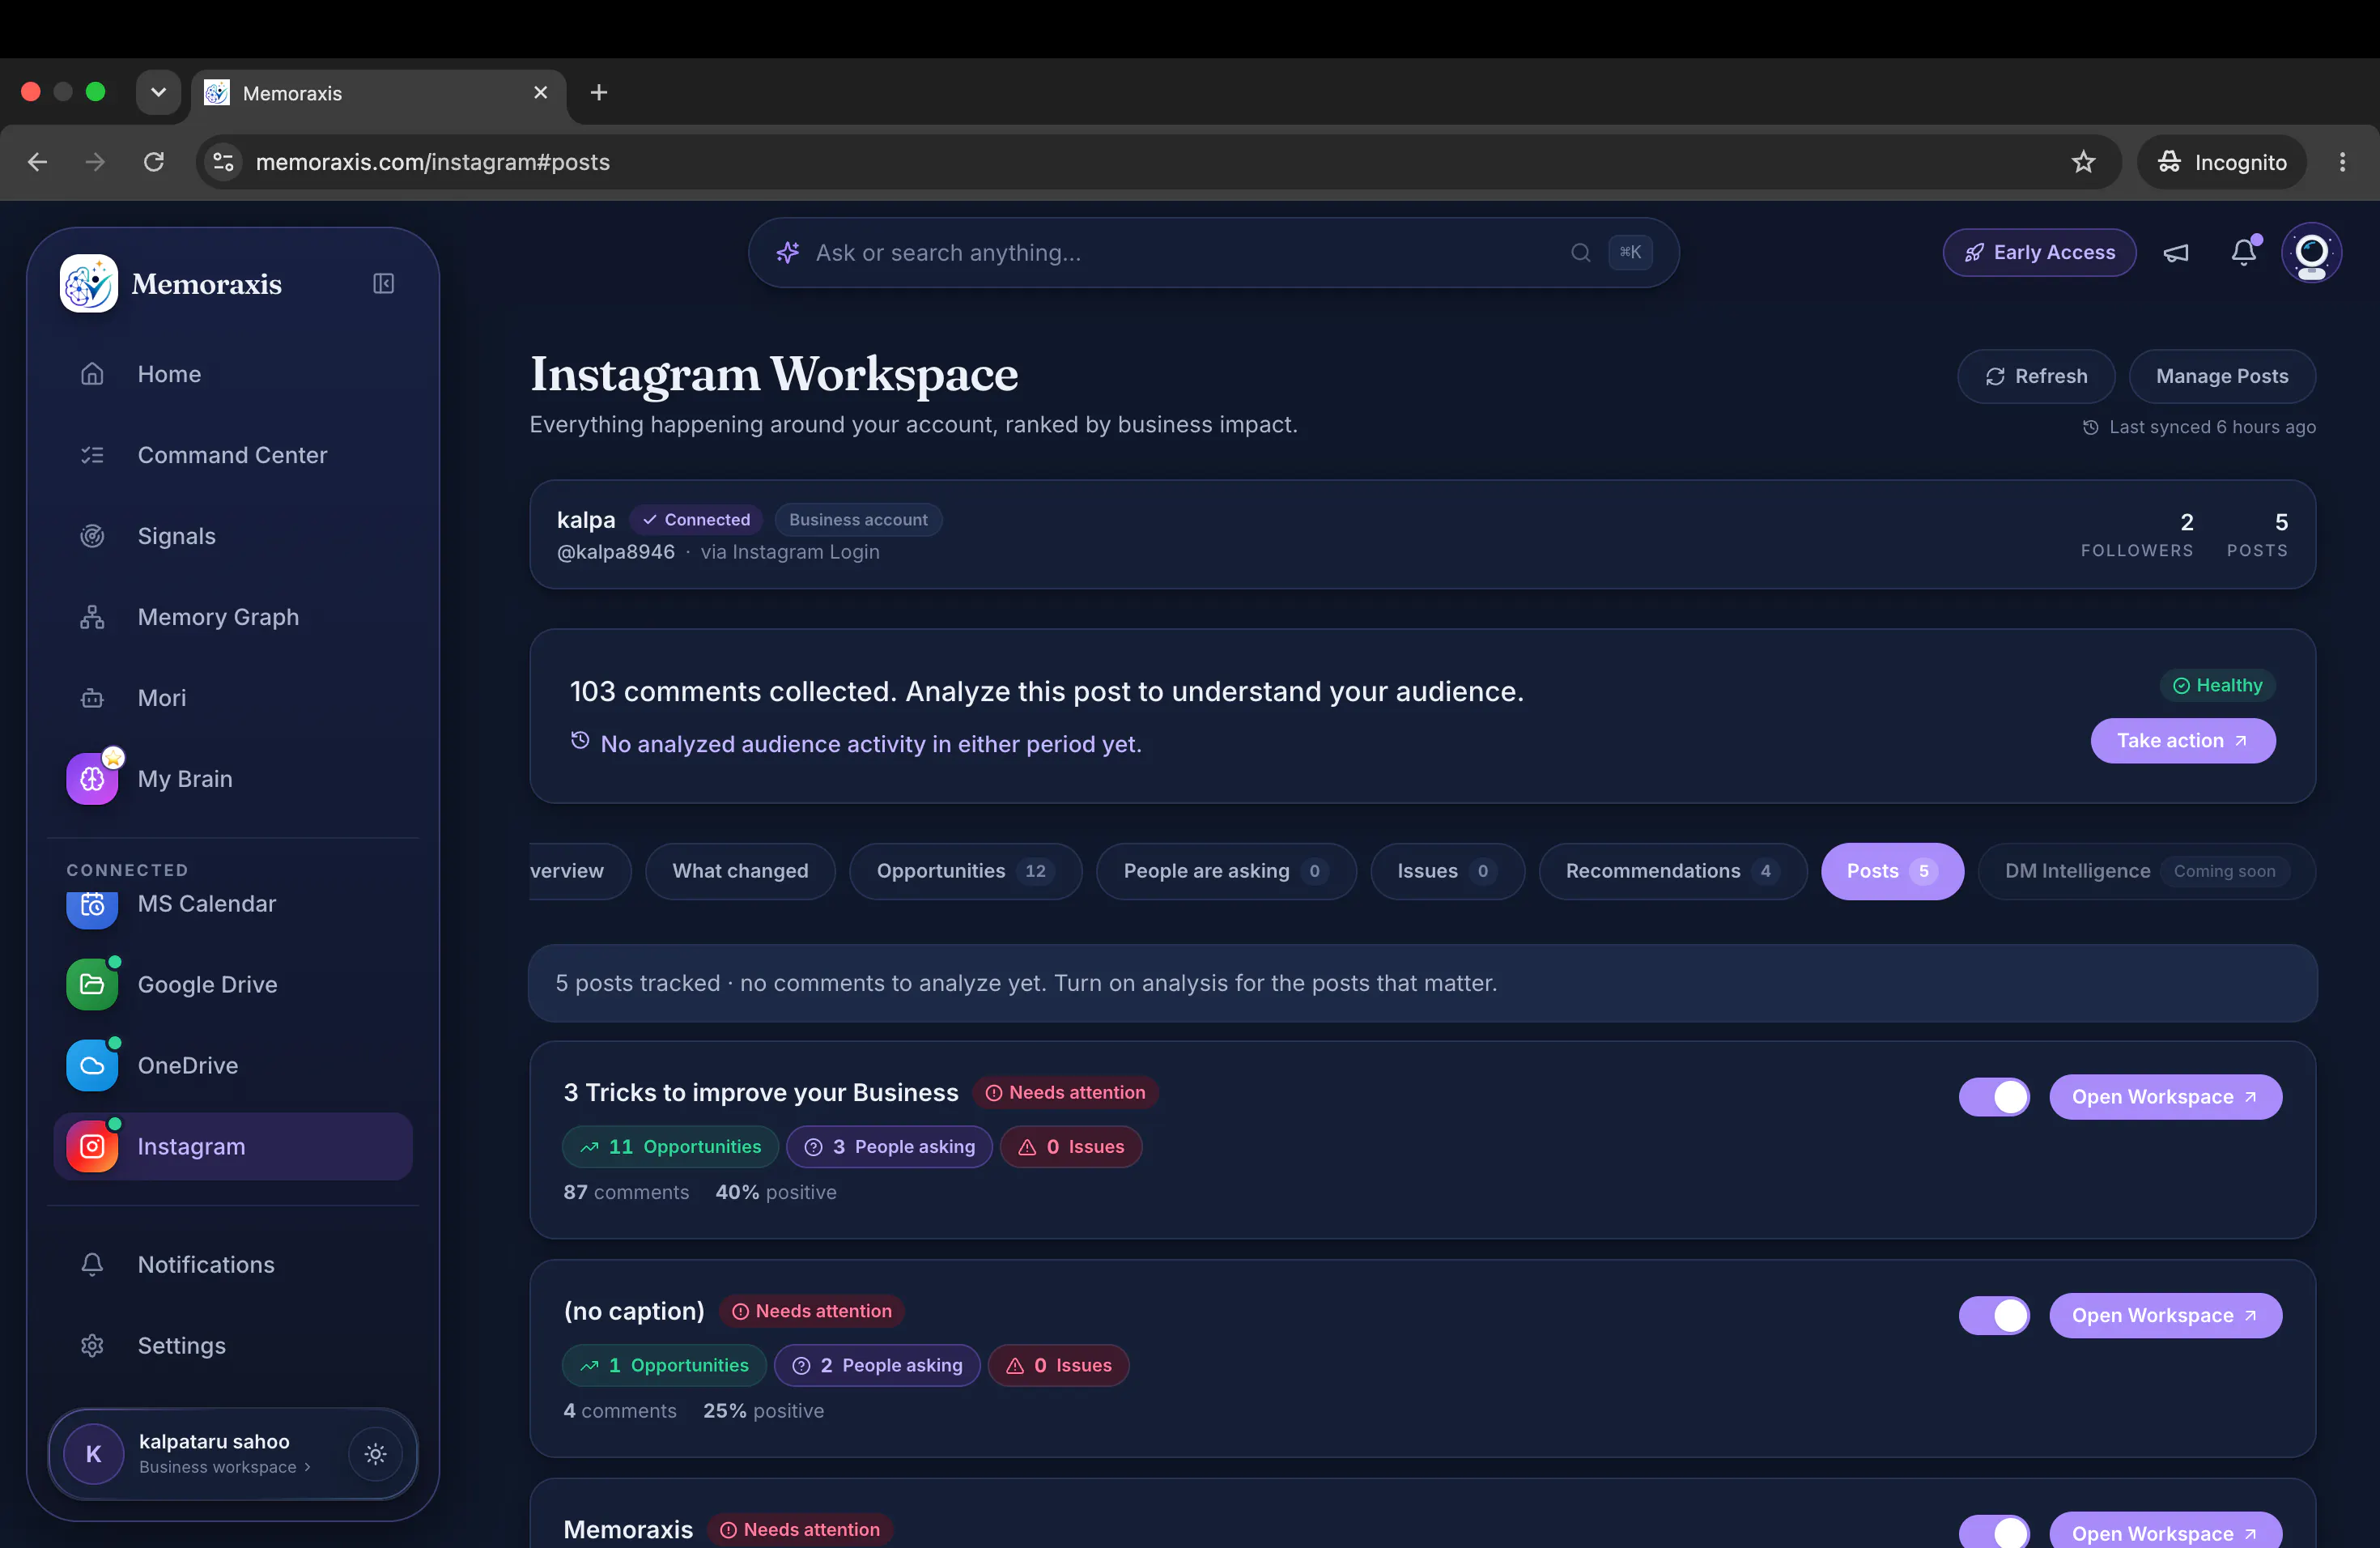Expand Business workspace switcher
The image size is (2380, 1548).
point(224,1467)
